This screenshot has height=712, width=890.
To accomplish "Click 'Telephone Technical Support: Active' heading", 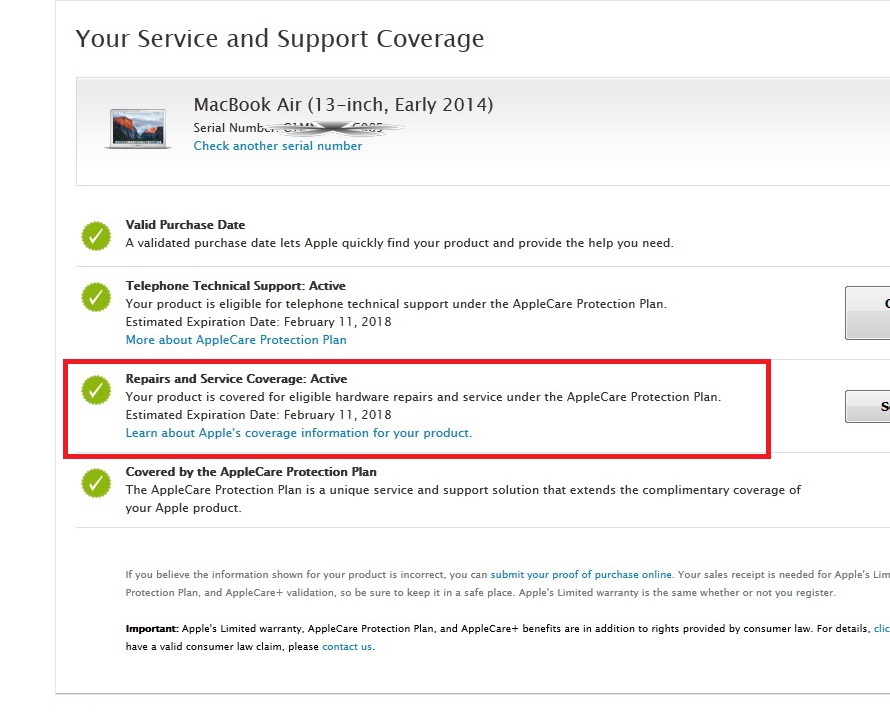I will (236, 286).
